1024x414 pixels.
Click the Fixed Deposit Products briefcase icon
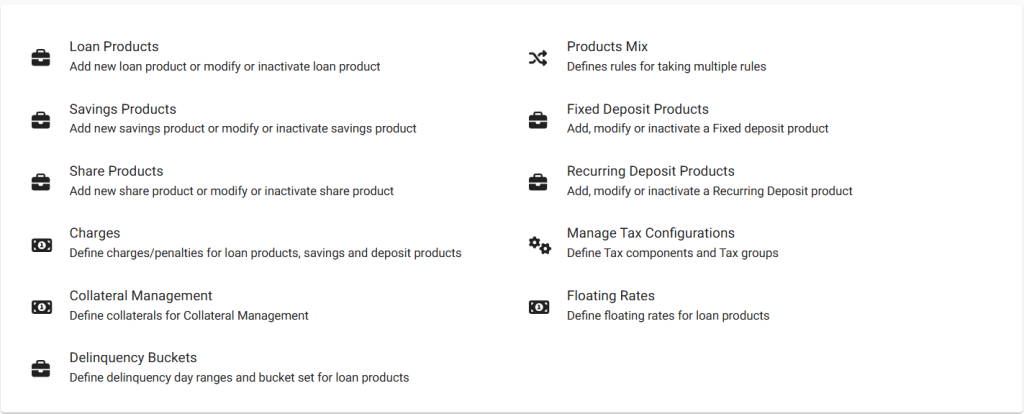coord(538,120)
